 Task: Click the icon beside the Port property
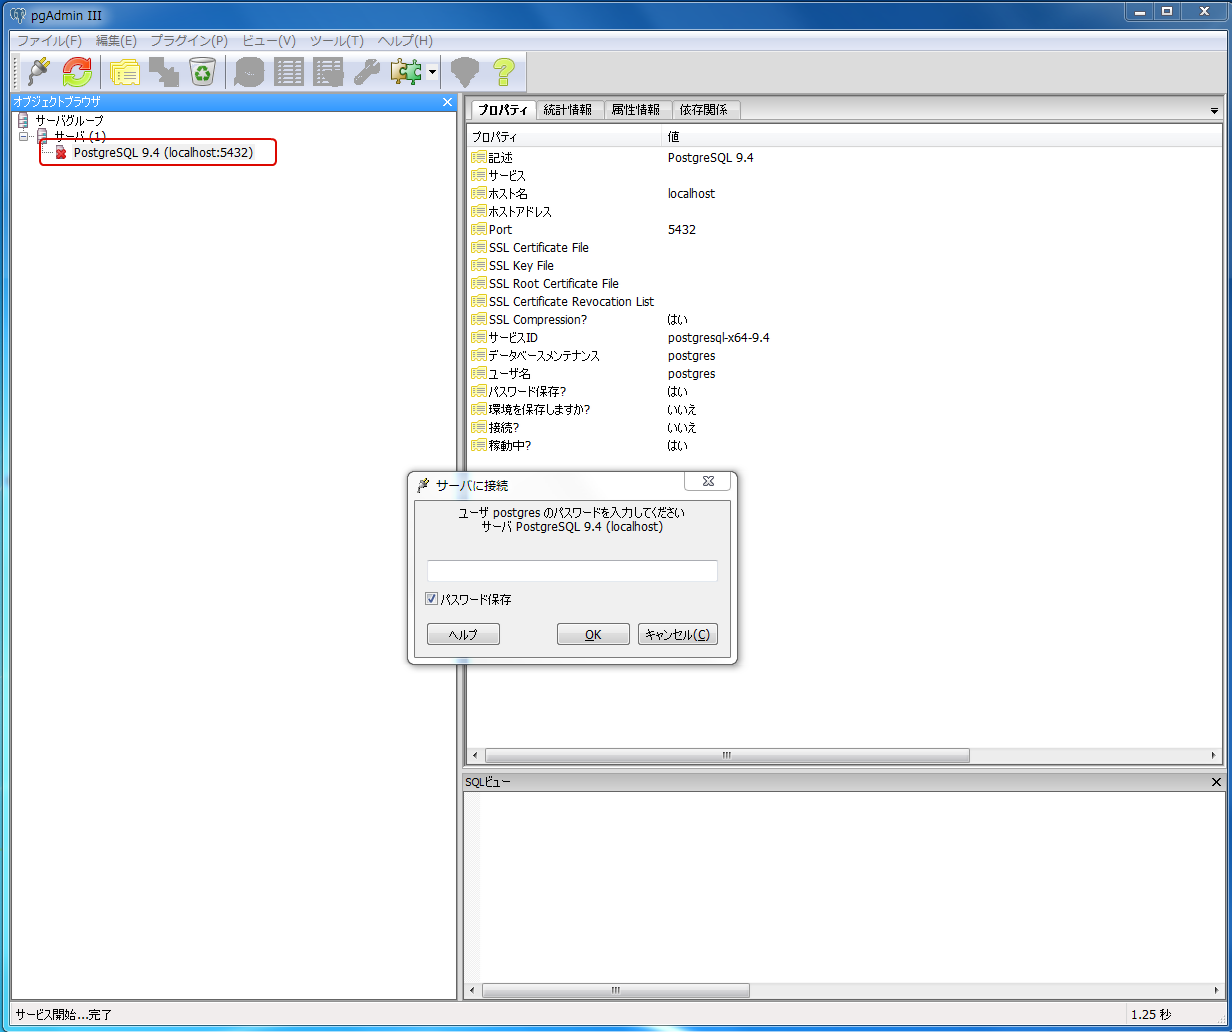[479, 230]
